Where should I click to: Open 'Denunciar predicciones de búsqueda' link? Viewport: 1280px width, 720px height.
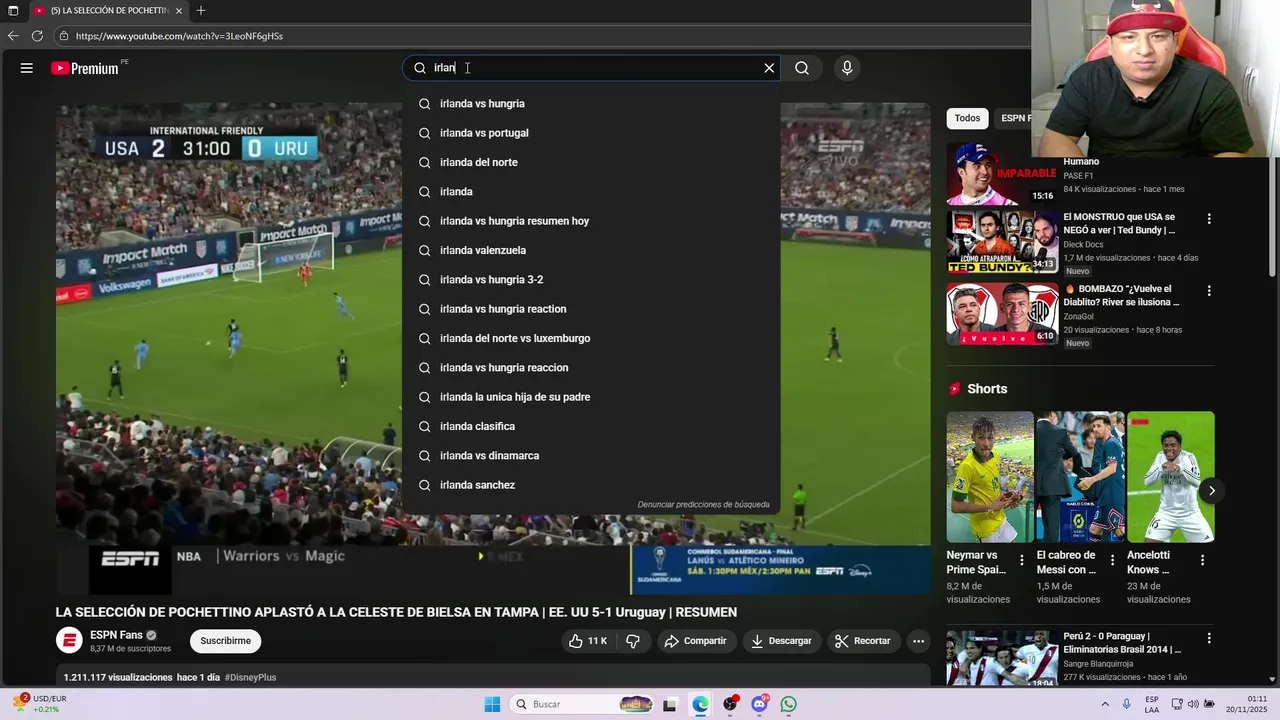coord(703,505)
